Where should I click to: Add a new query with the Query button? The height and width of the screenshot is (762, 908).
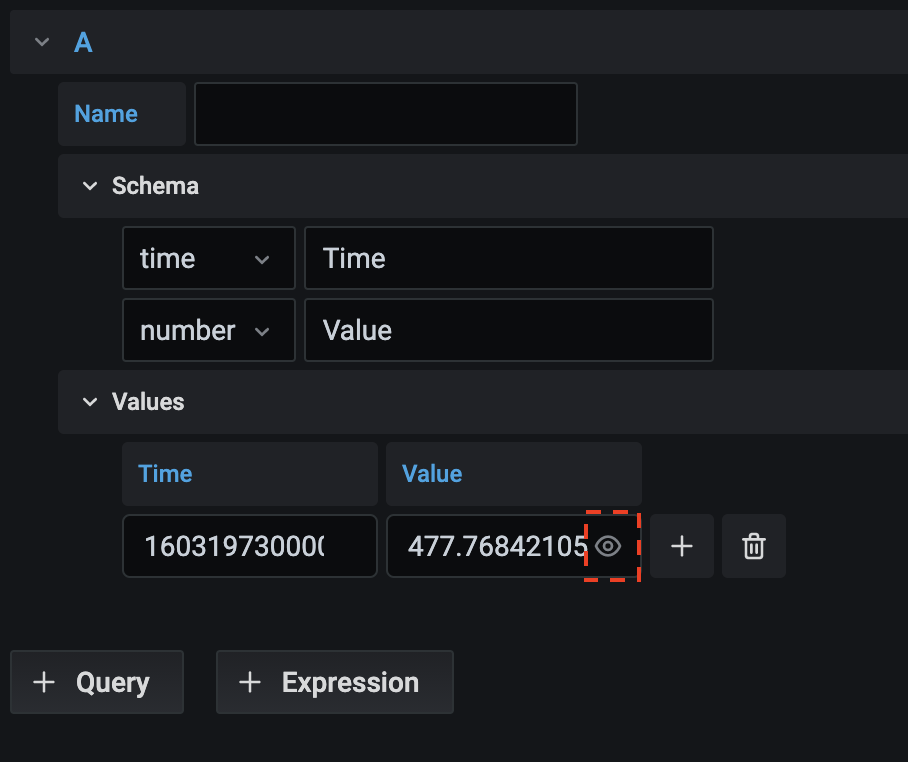click(x=96, y=682)
